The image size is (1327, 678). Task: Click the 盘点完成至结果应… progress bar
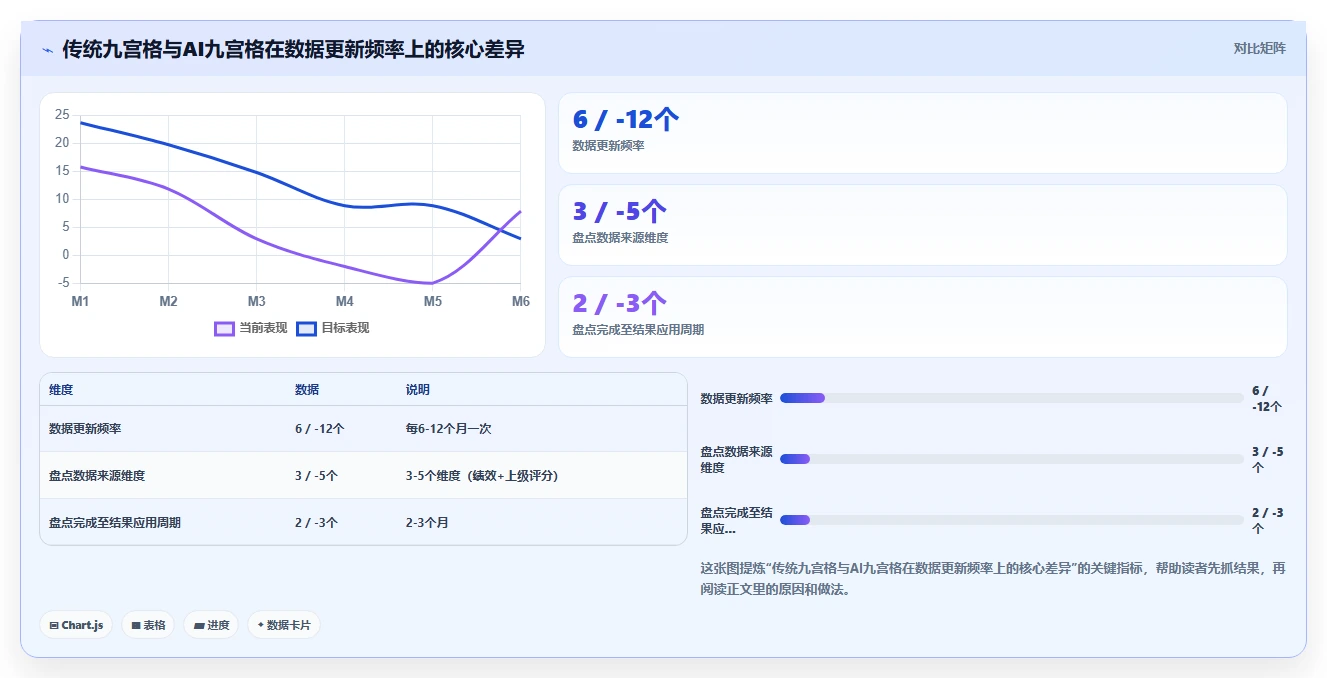pos(1011,520)
